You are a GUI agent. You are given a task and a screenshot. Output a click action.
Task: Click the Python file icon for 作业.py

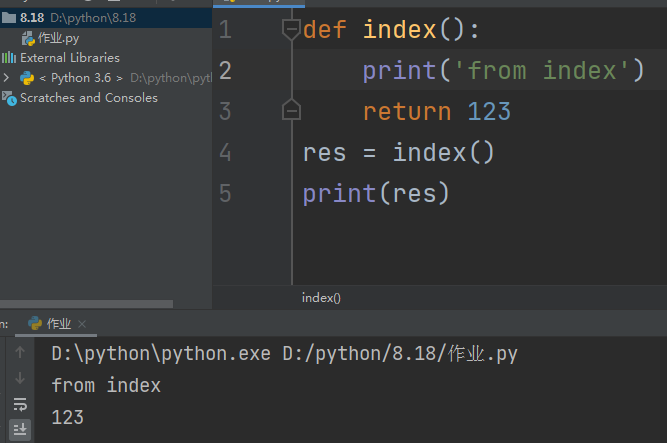point(27,38)
